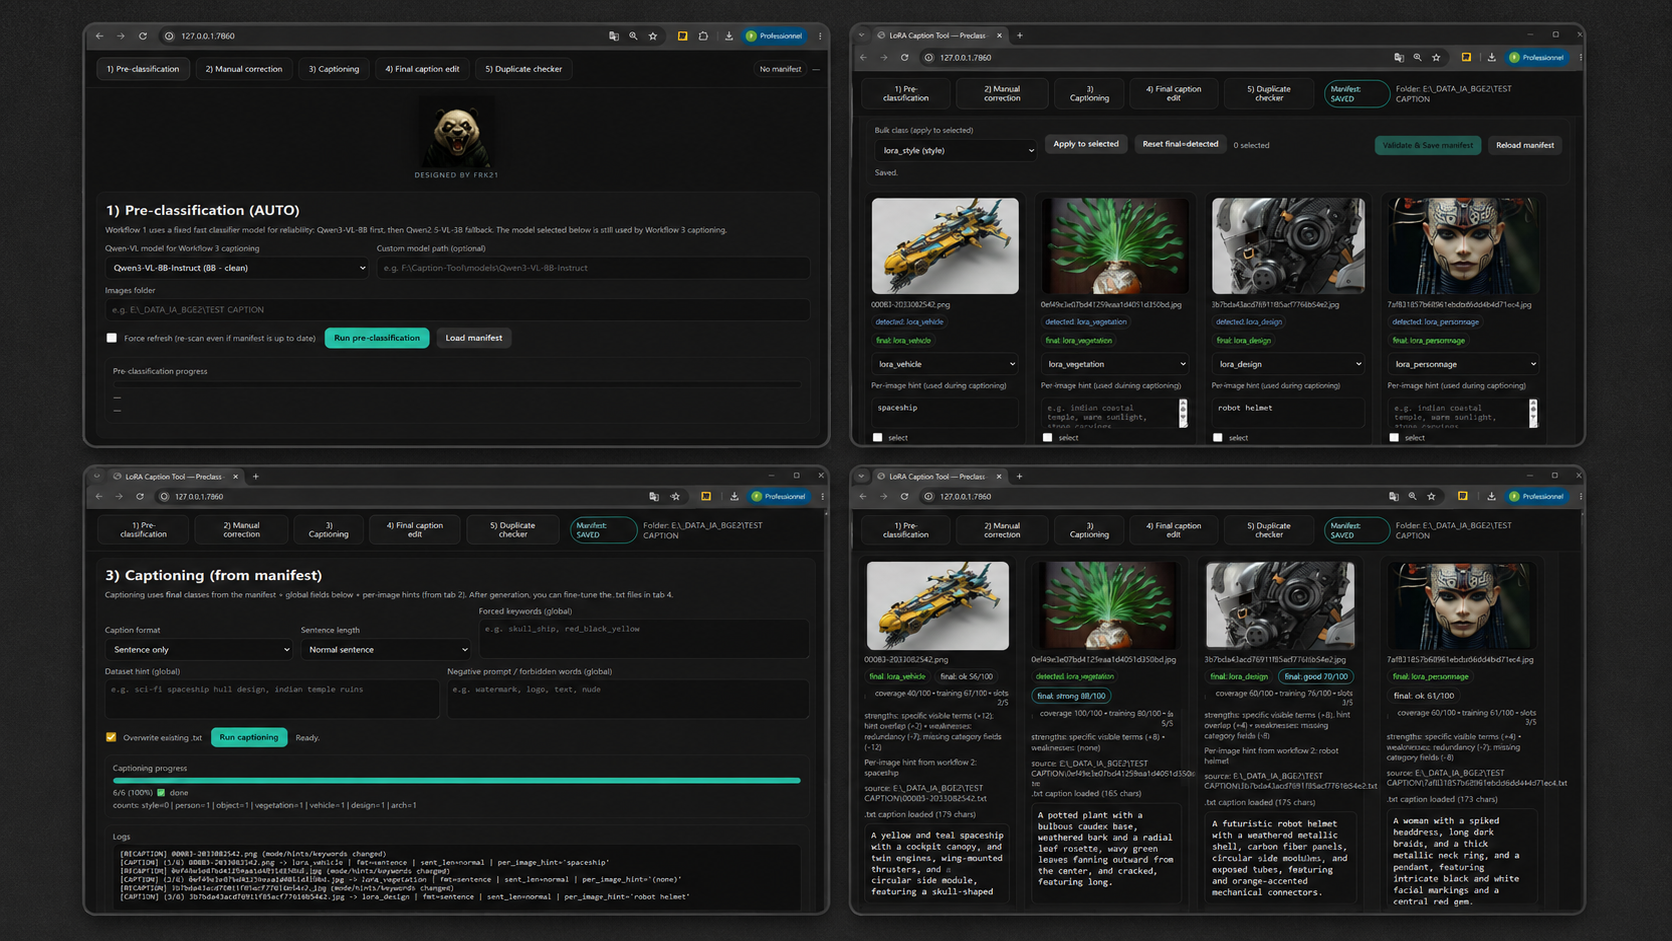The height and width of the screenshot is (941, 1672).
Task: Click Validate & Save manifest button
Action: coord(1428,145)
